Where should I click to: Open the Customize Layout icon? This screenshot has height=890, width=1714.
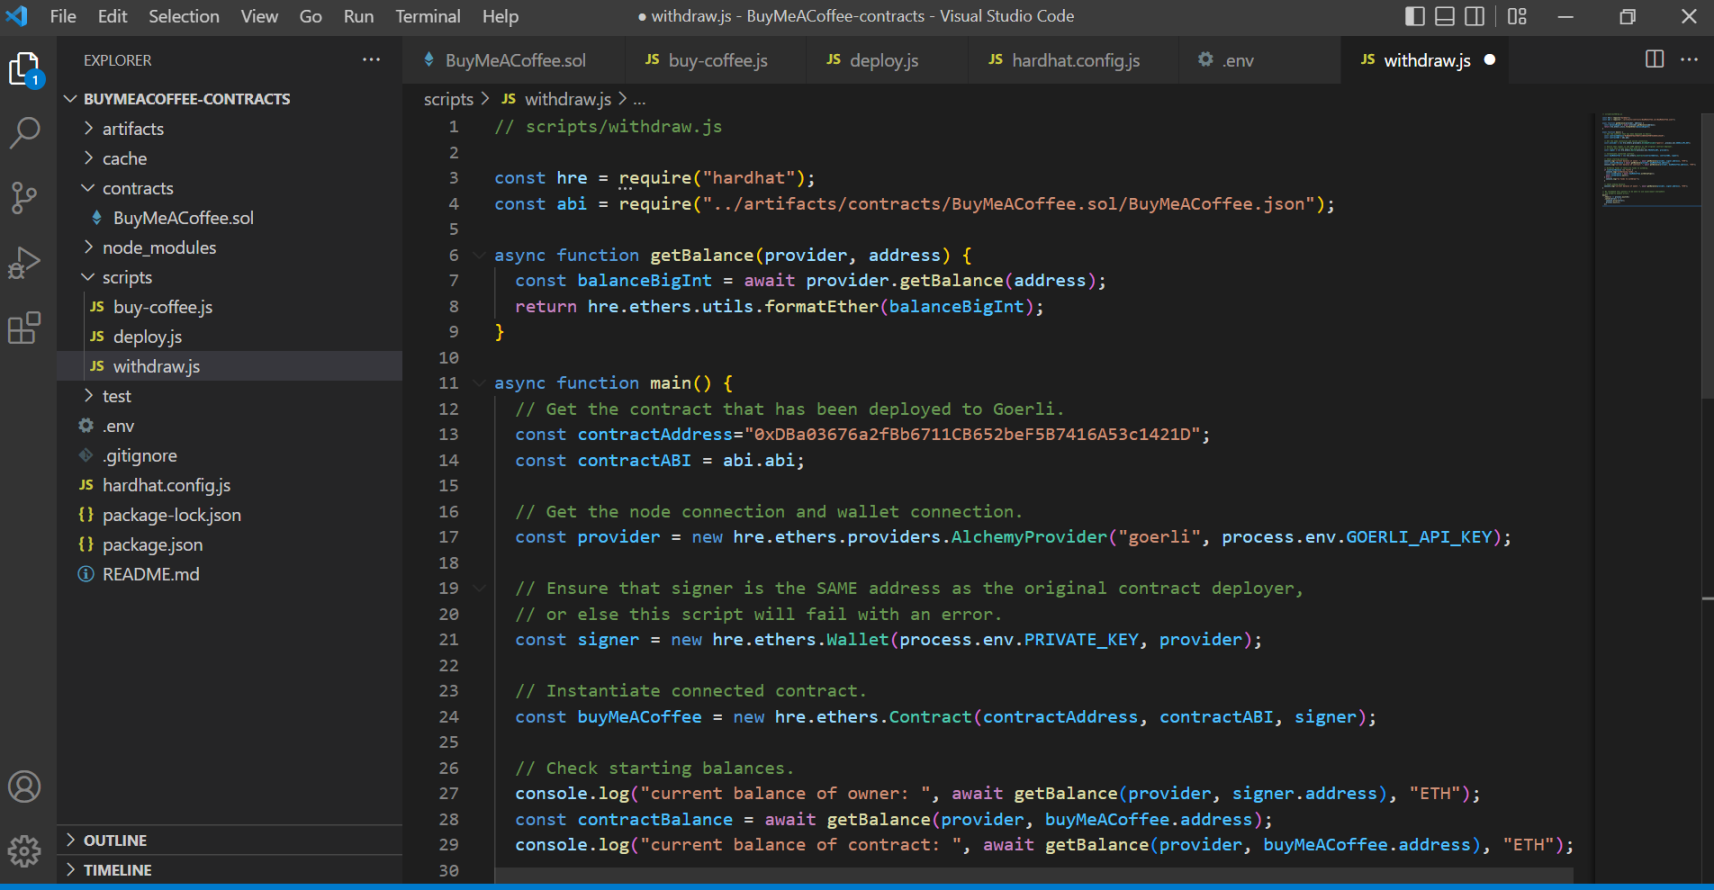coord(1517,16)
